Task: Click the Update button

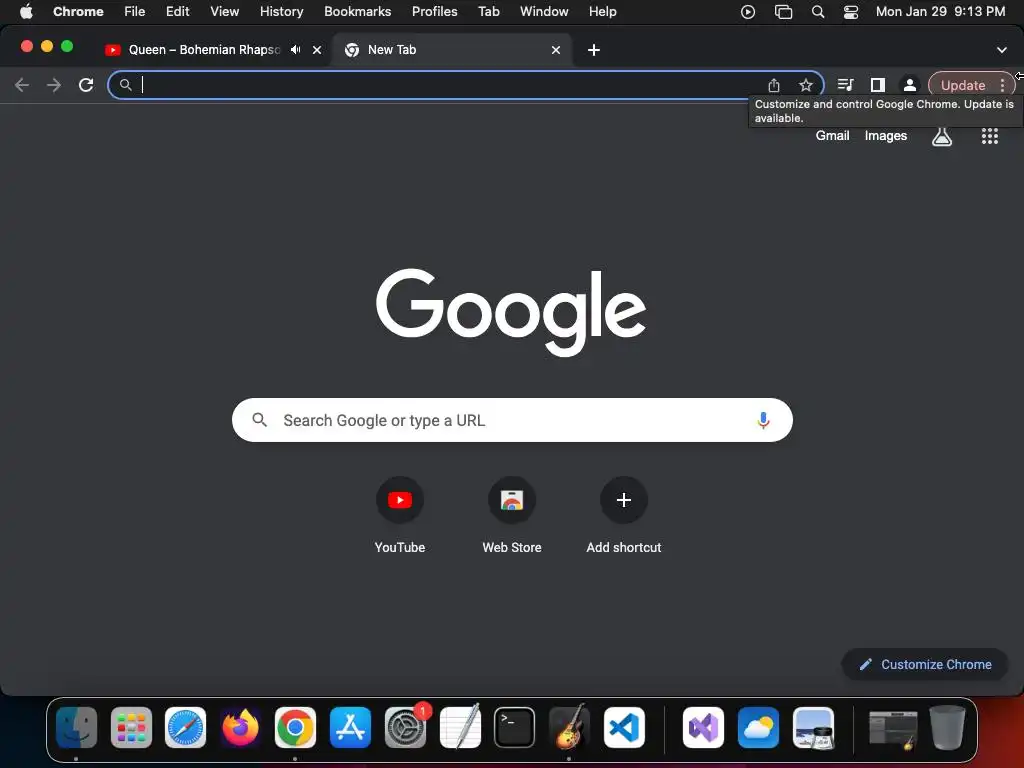Action: tap(963, 85)
